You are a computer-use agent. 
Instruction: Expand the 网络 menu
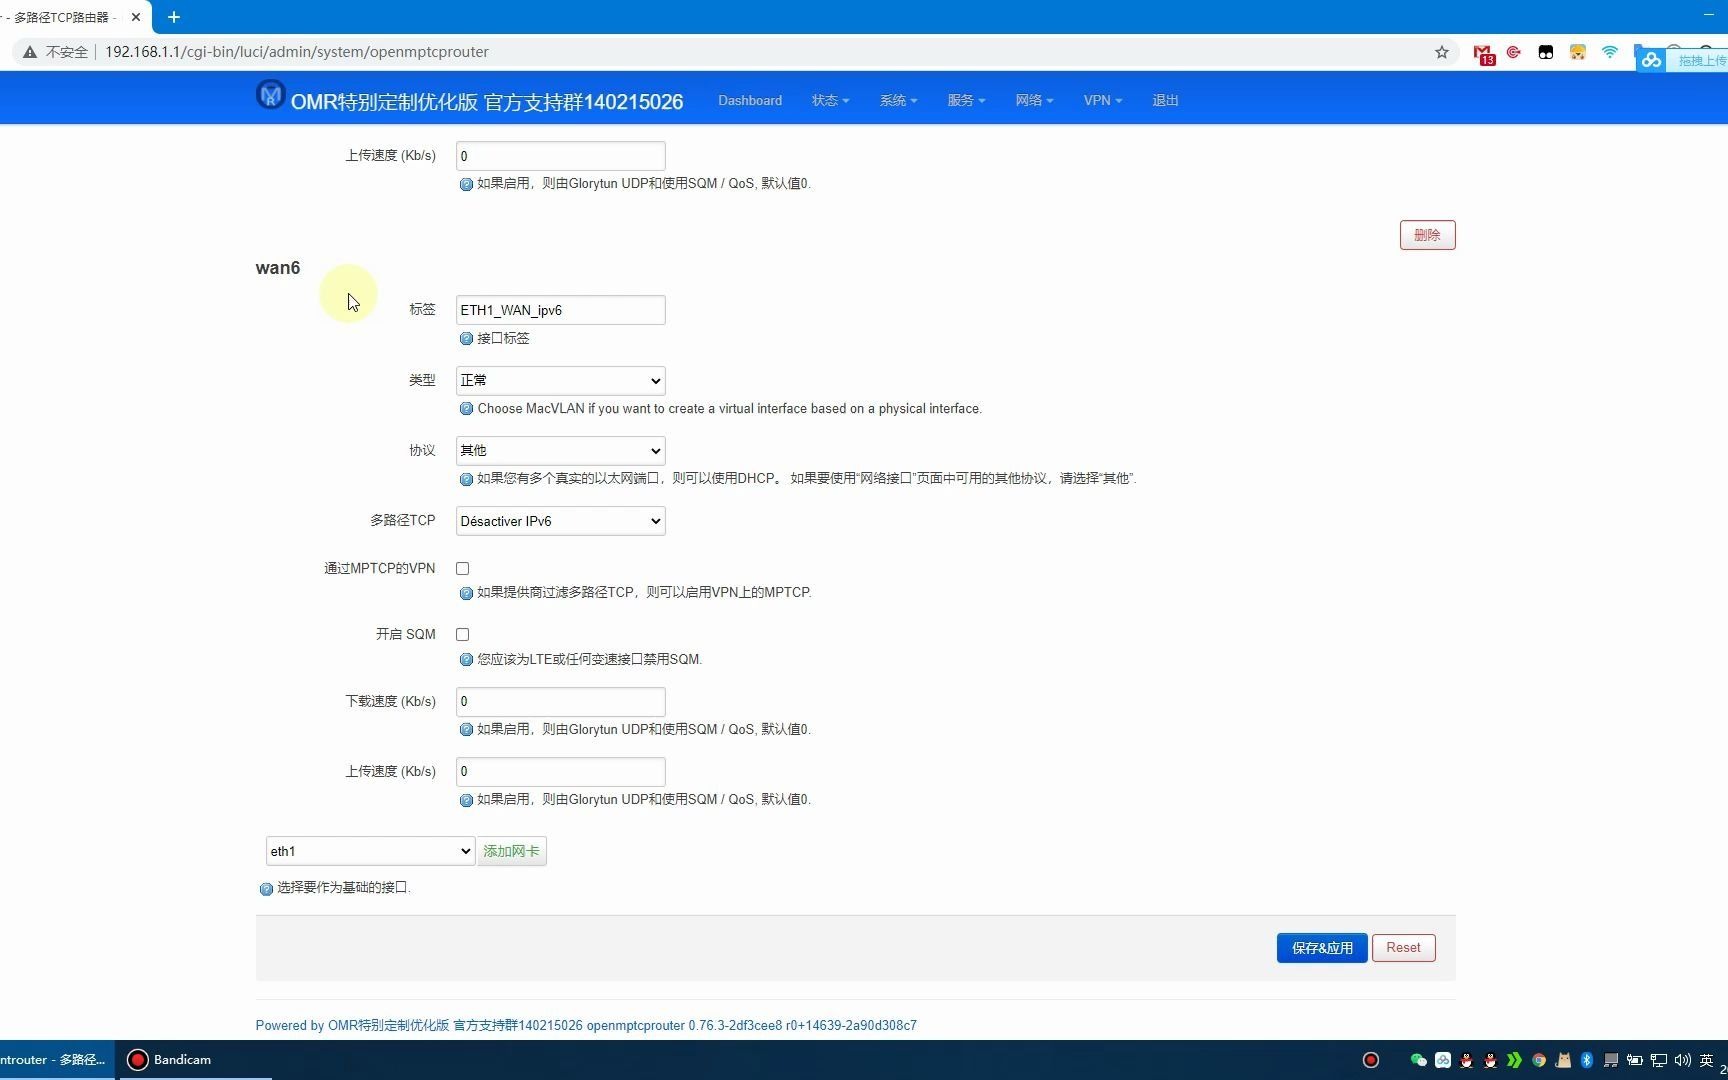(1034, 100)
